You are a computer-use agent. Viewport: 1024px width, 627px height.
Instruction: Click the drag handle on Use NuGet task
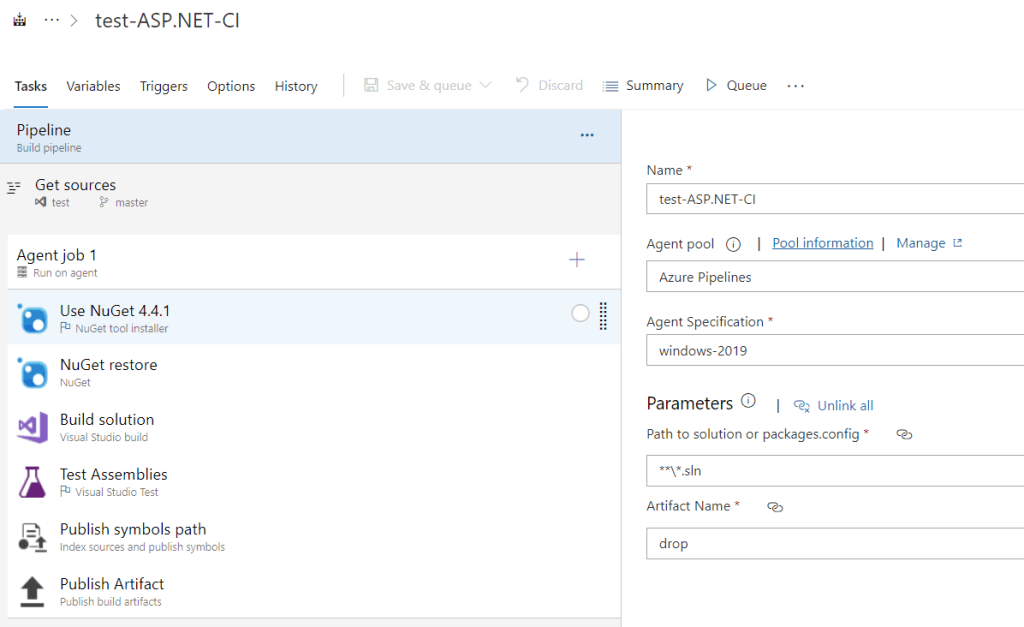(603, 316)
